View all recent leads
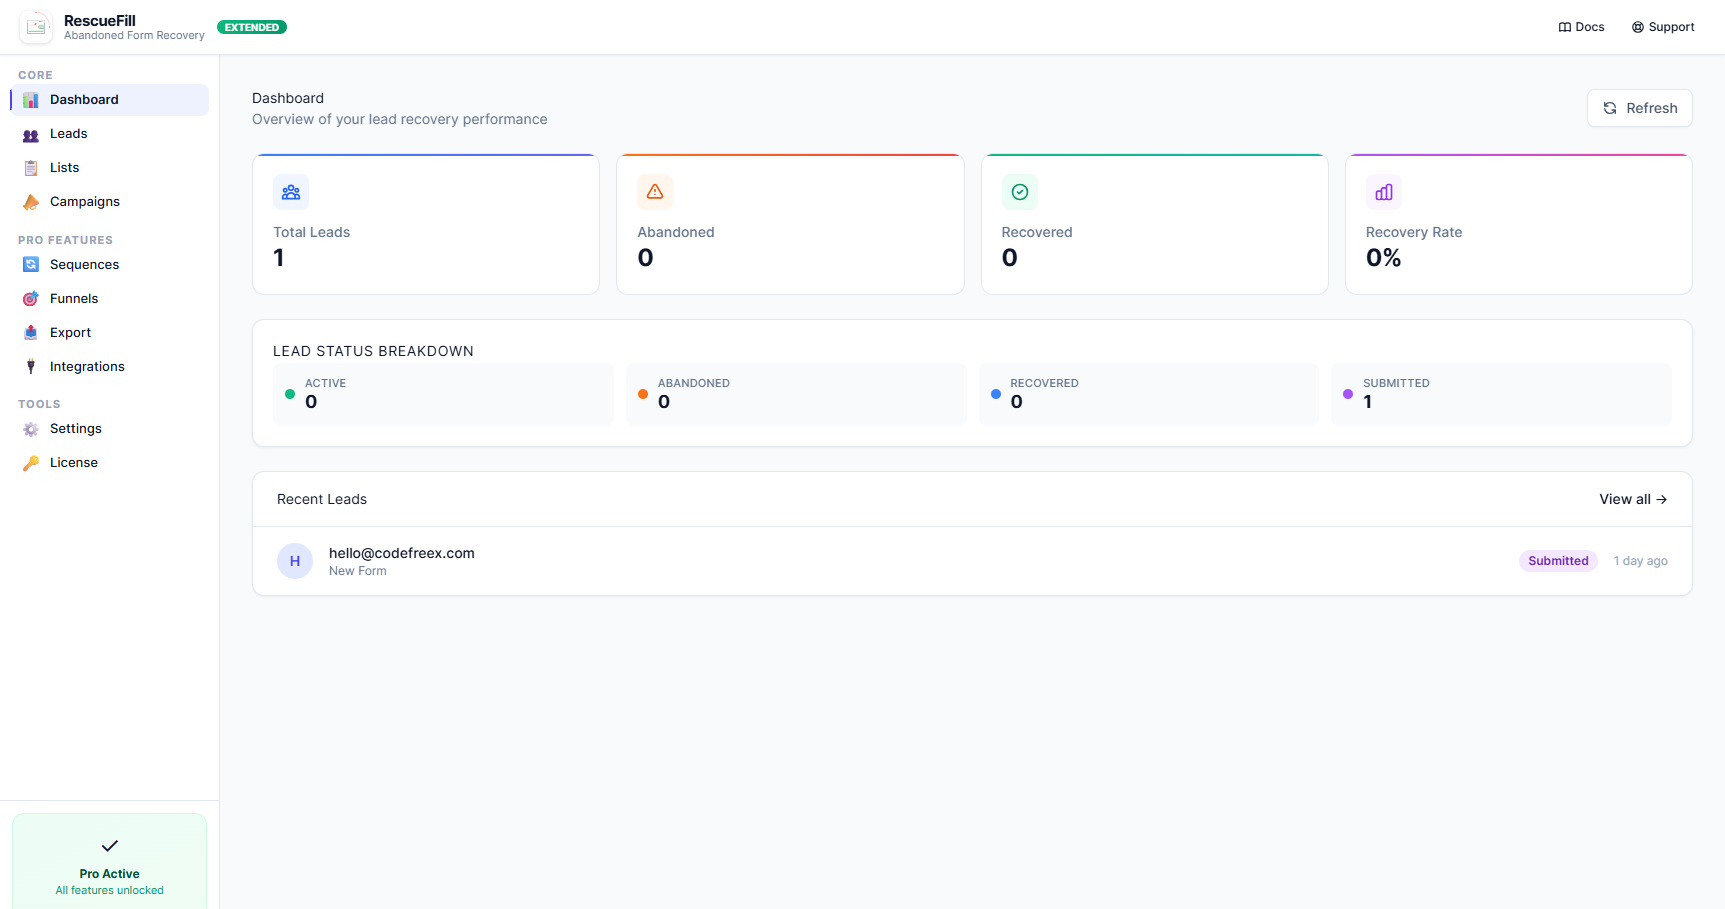Image resolution: width=1725 pixels, height=909 pixels. coord(1633,499)
